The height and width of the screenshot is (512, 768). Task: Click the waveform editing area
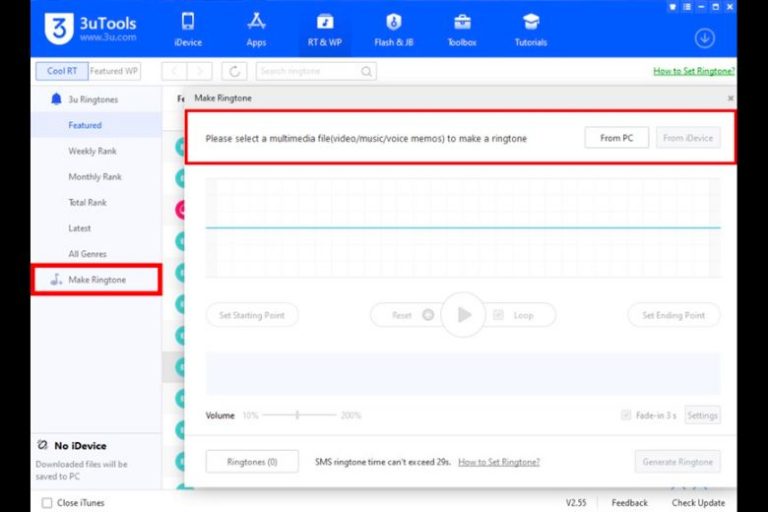[x=463, y=228]
